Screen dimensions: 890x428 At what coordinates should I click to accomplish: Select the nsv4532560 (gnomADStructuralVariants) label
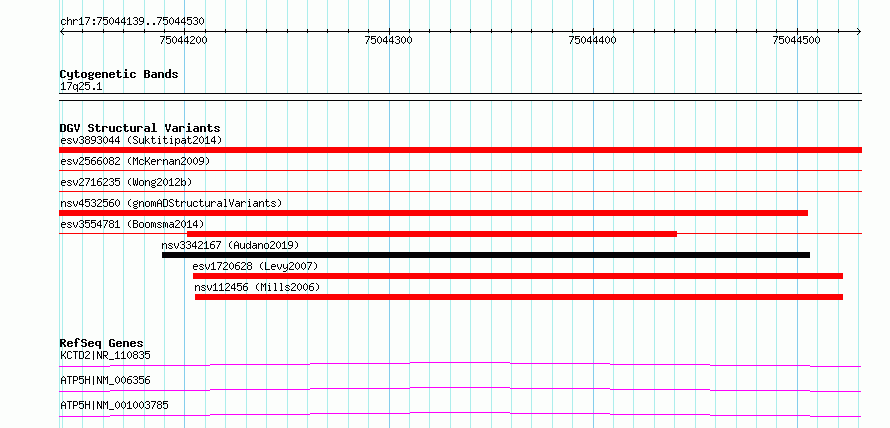point(171,203)
